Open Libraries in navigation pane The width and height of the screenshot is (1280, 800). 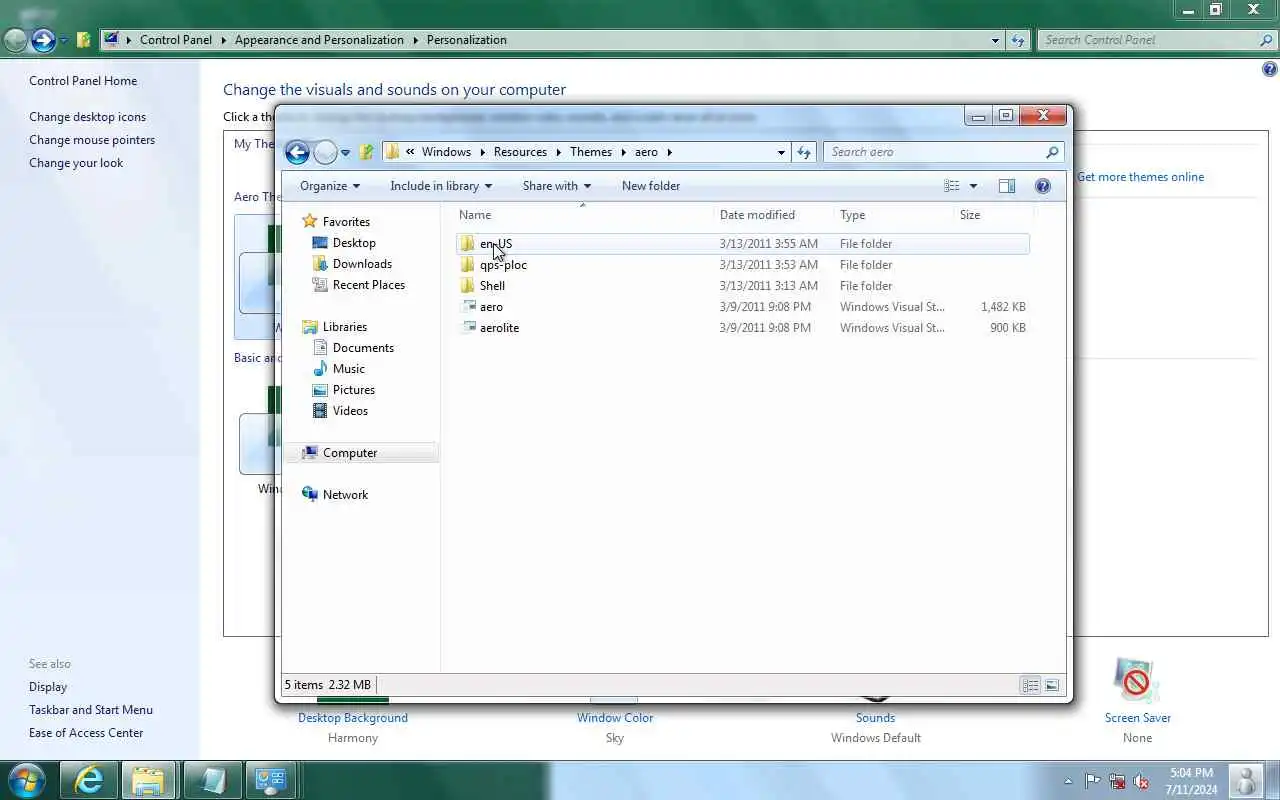(x=344, y=327)
